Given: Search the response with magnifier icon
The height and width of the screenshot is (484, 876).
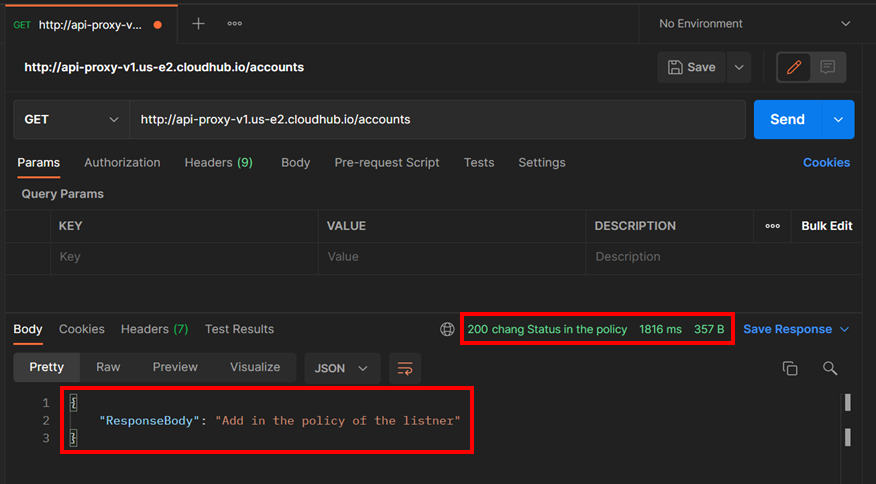Looking at the screenshot, I should (830, 368).
